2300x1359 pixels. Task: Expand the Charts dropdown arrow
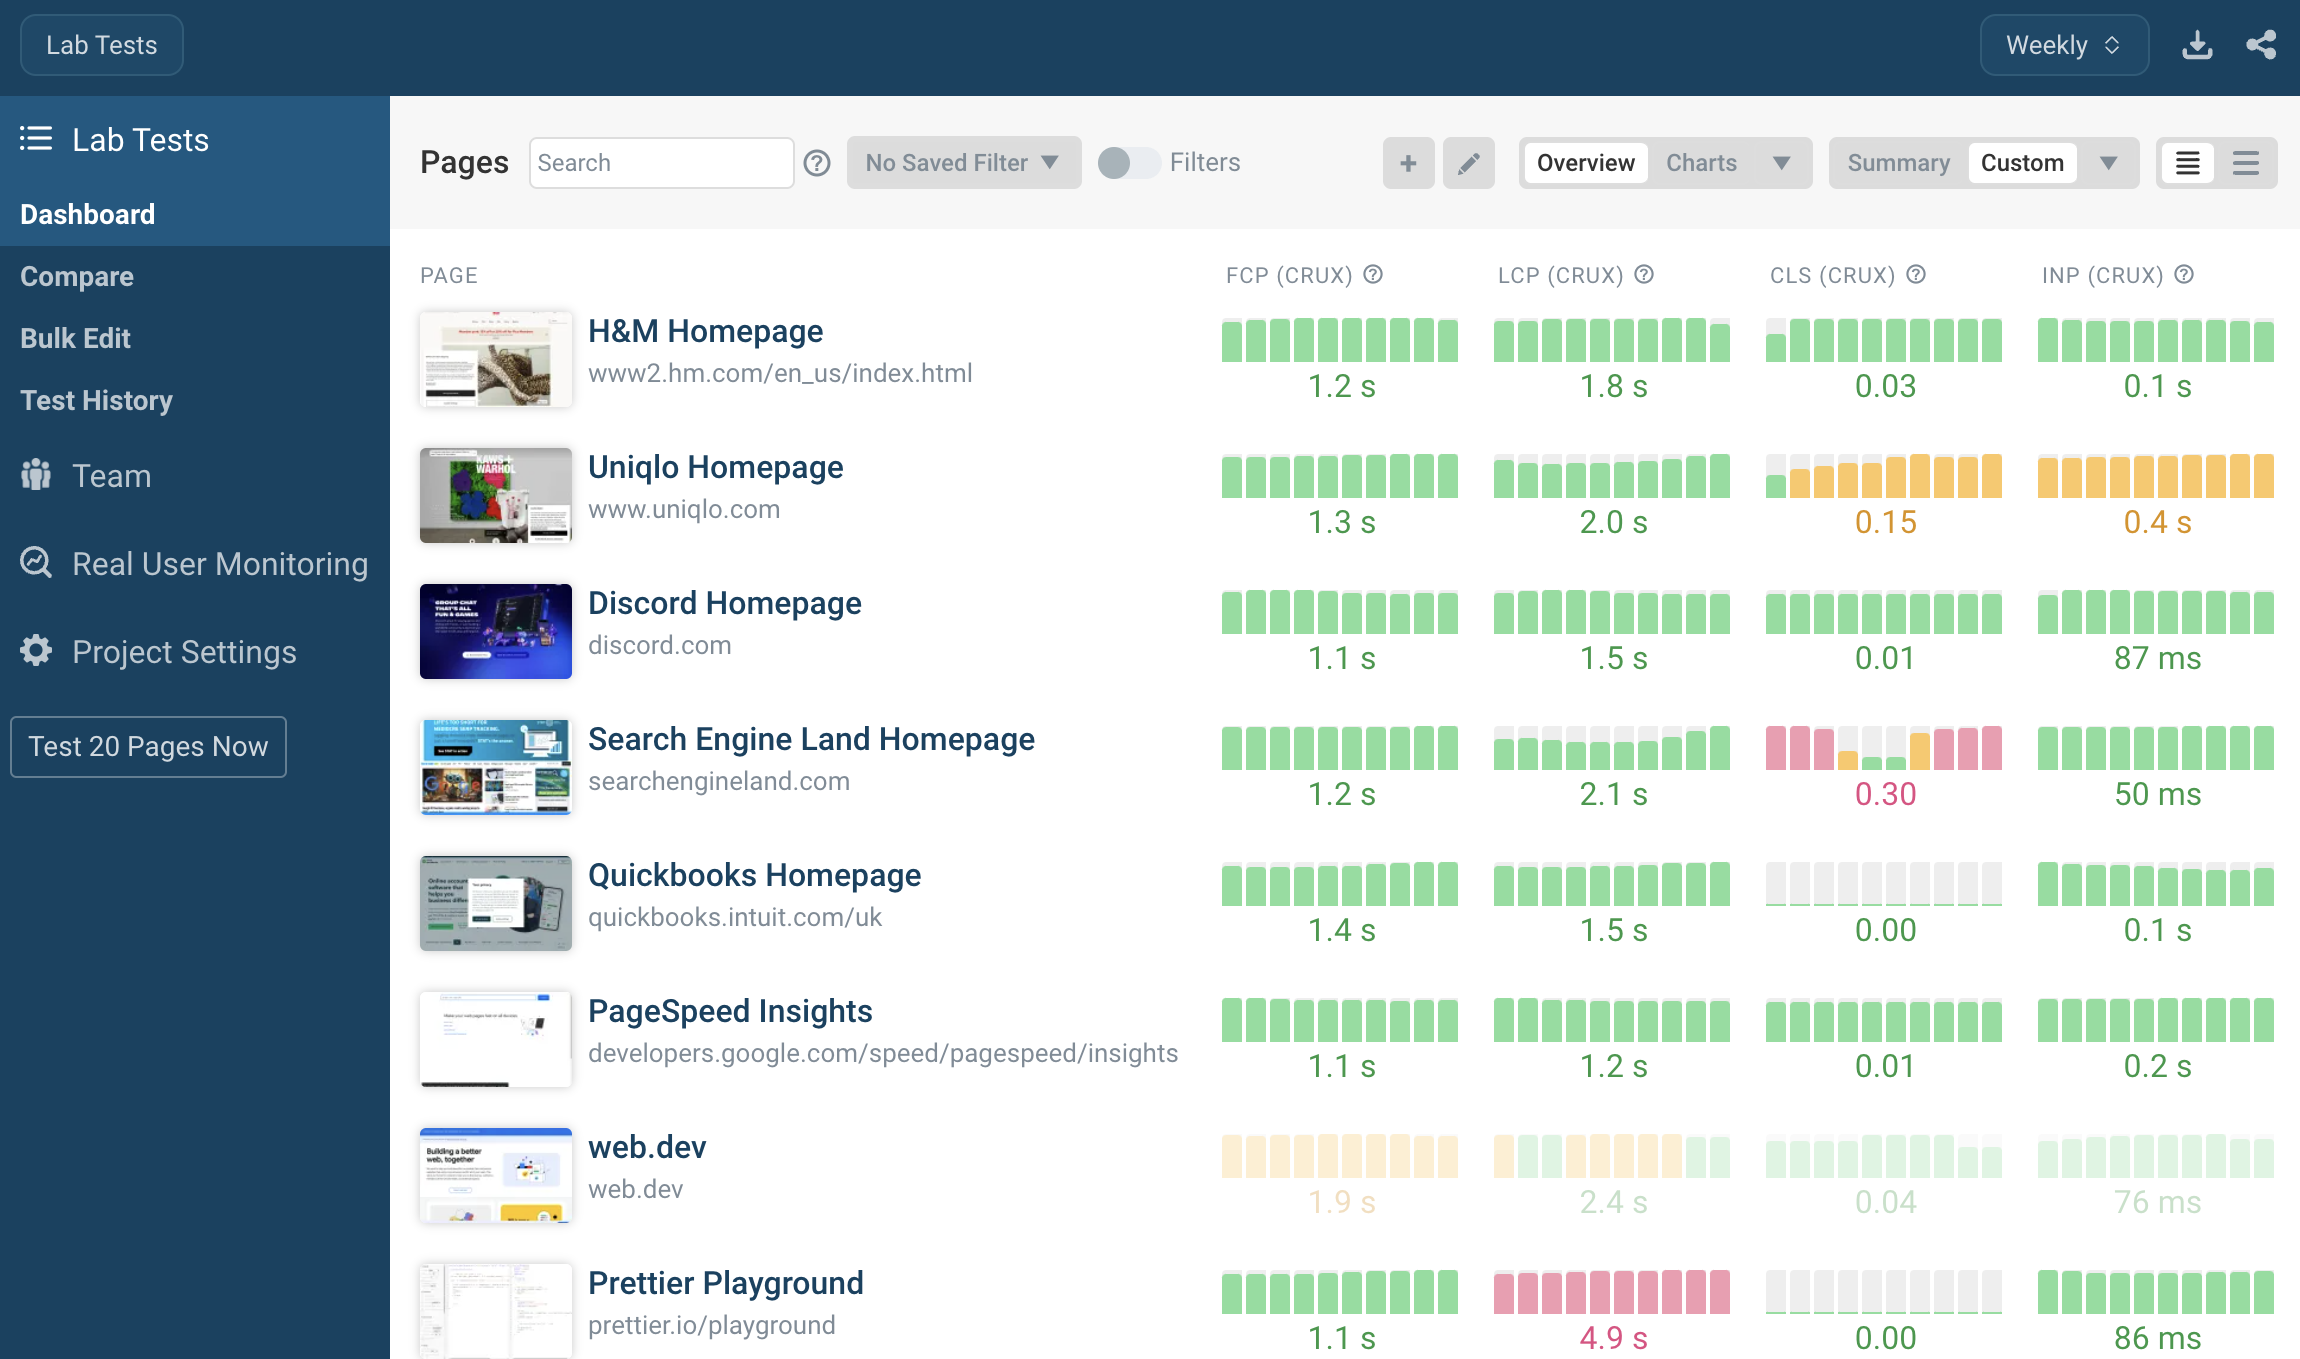[x=1779, y=162]
